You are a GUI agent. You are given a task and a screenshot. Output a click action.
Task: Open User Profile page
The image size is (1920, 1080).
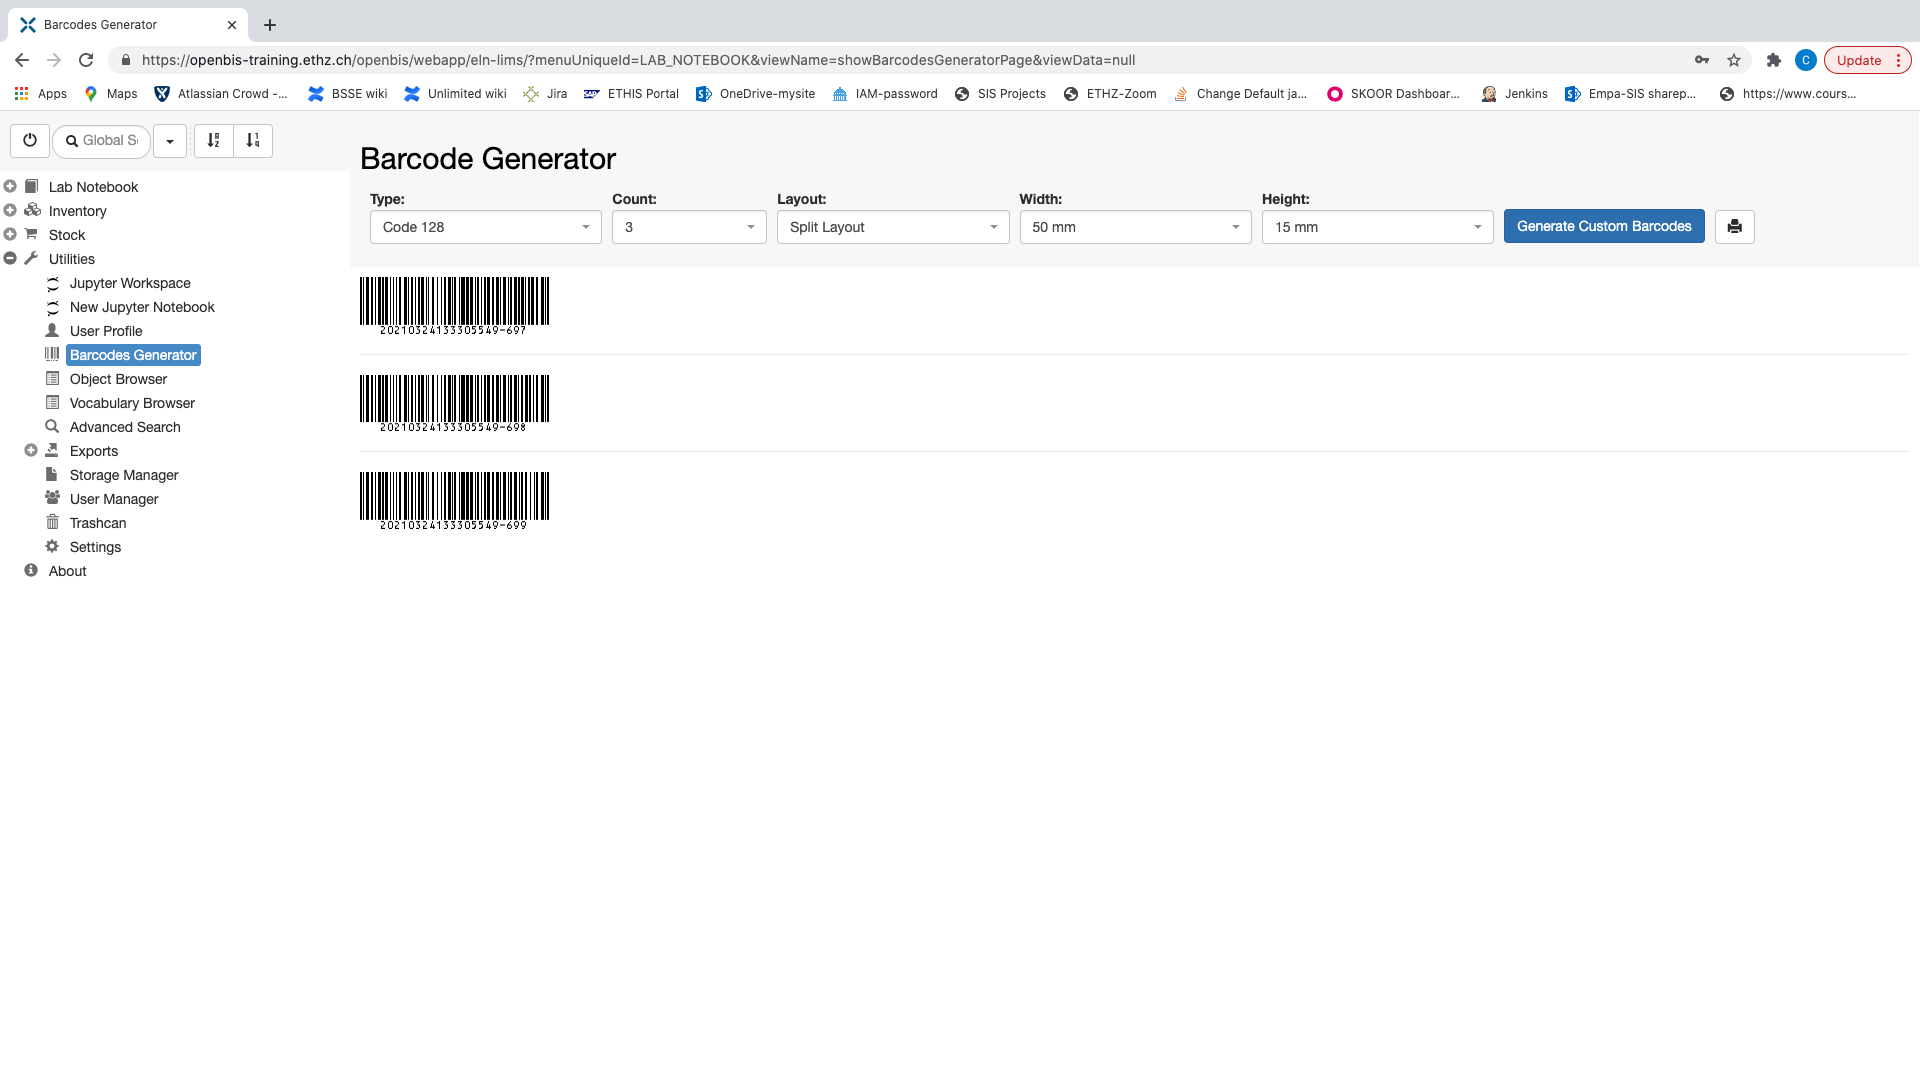(106, 331)
